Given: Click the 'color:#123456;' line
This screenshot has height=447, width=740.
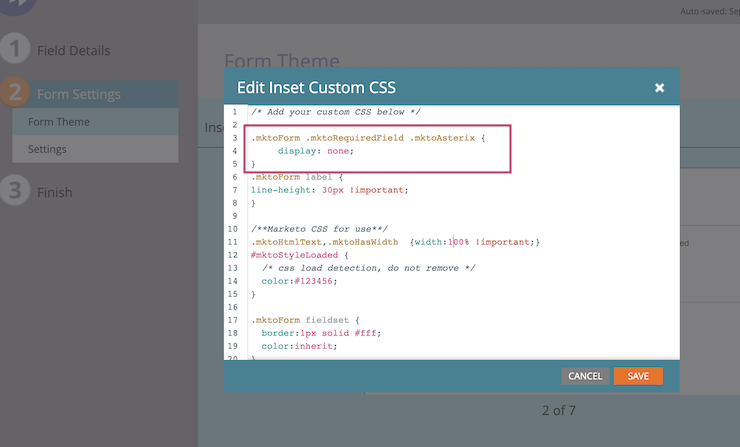Looking at the screenshot, I should 300,281.
